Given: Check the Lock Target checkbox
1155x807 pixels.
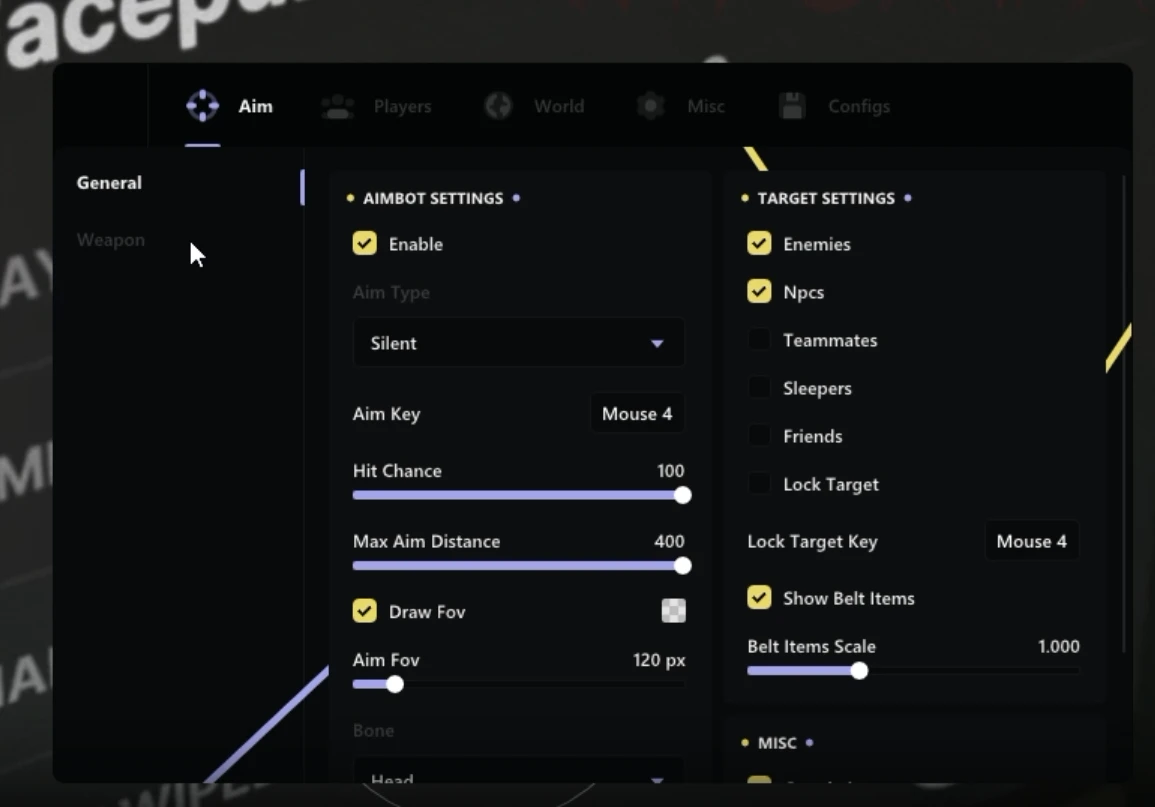Looking at the screenshot, I should coord(759,484).
